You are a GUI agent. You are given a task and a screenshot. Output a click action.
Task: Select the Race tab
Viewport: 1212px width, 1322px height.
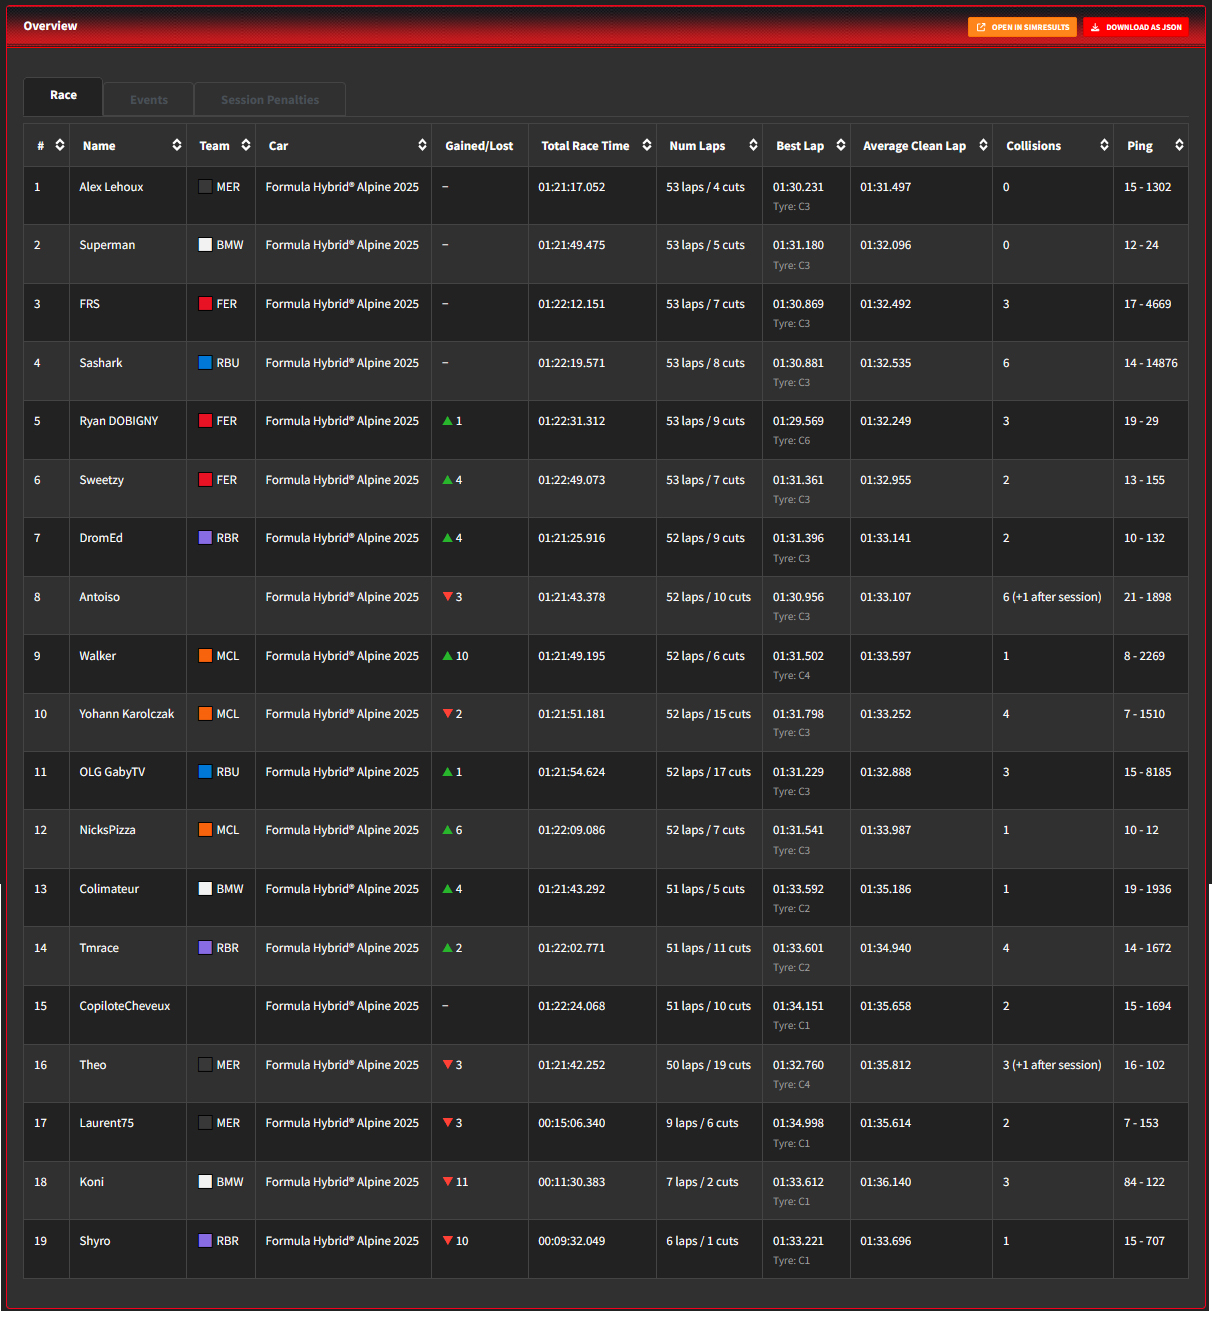[63, 96]
